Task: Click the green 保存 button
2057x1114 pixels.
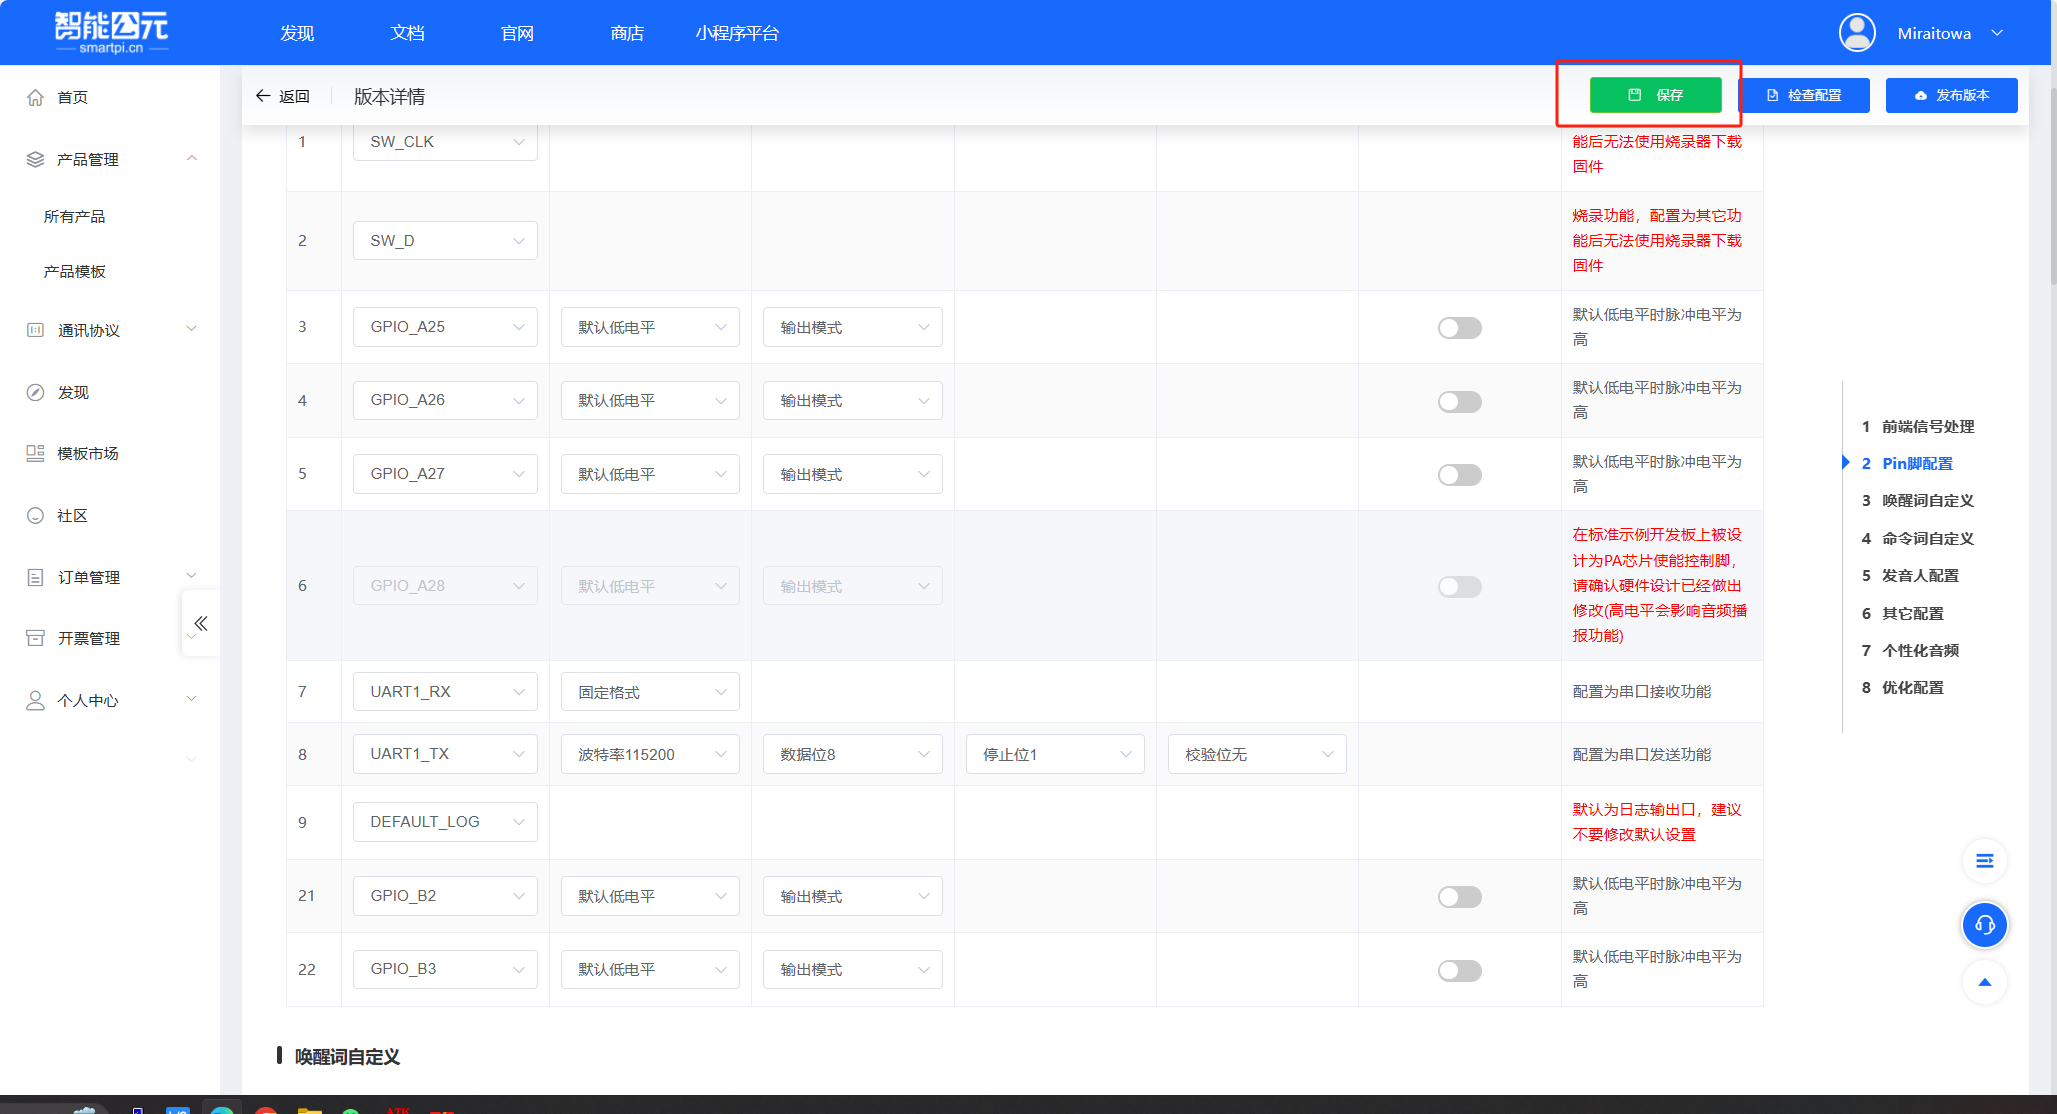Action: [x=1655, y=95]
